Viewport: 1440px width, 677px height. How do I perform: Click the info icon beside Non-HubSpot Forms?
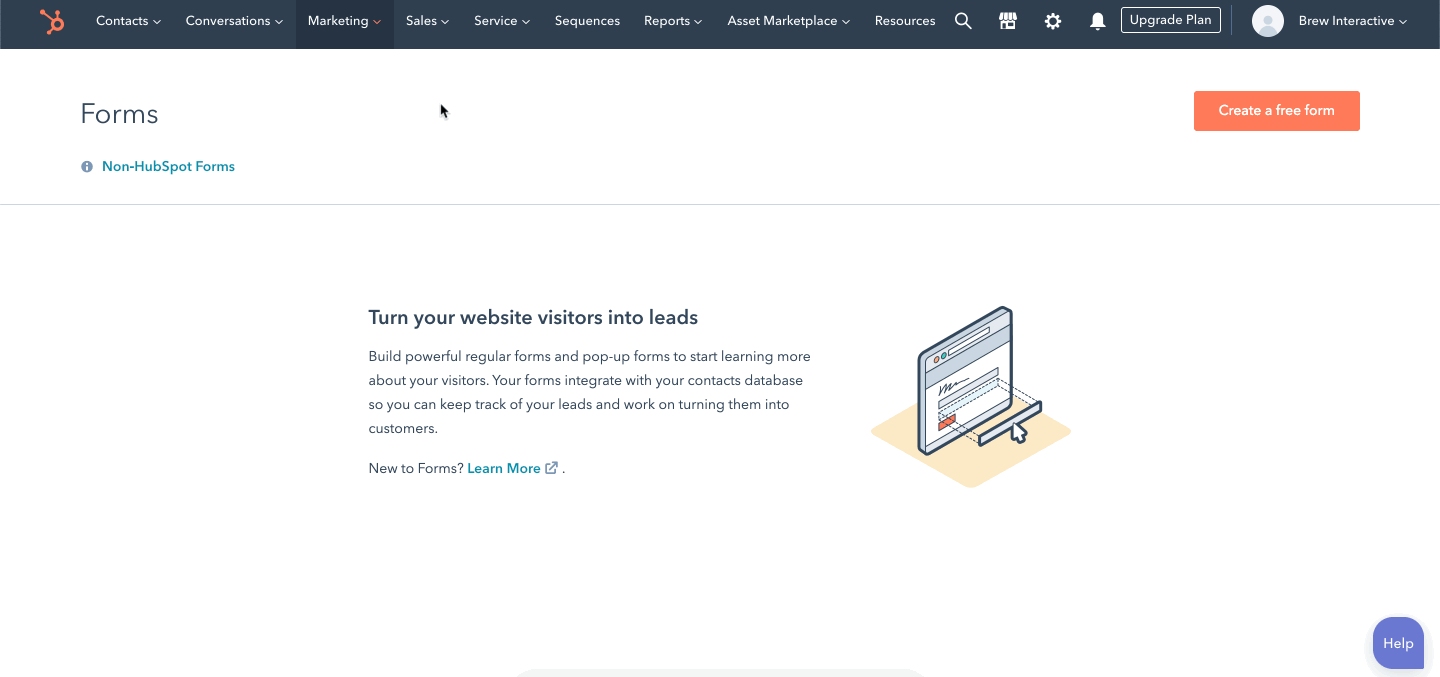87,167
